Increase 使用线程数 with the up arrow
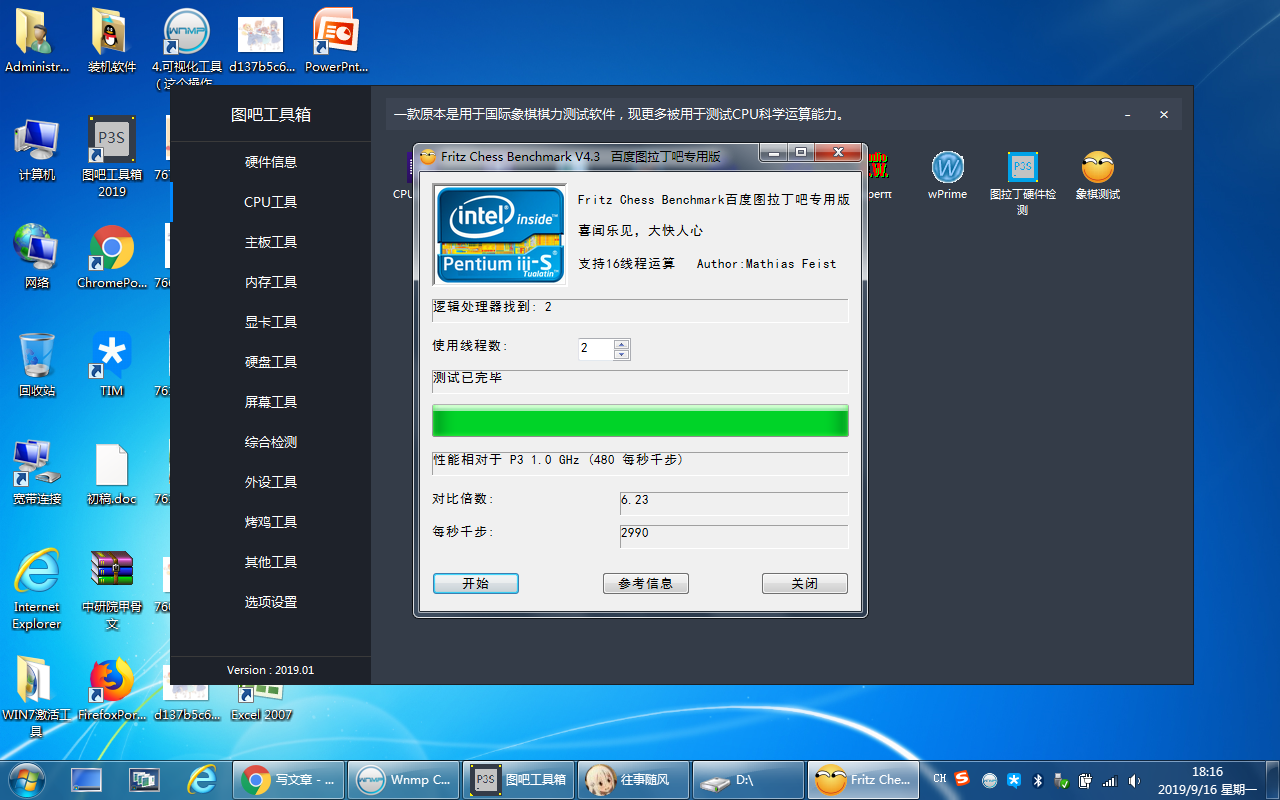The width and height of the screenshot is (1280, 800). pos(622,344)
